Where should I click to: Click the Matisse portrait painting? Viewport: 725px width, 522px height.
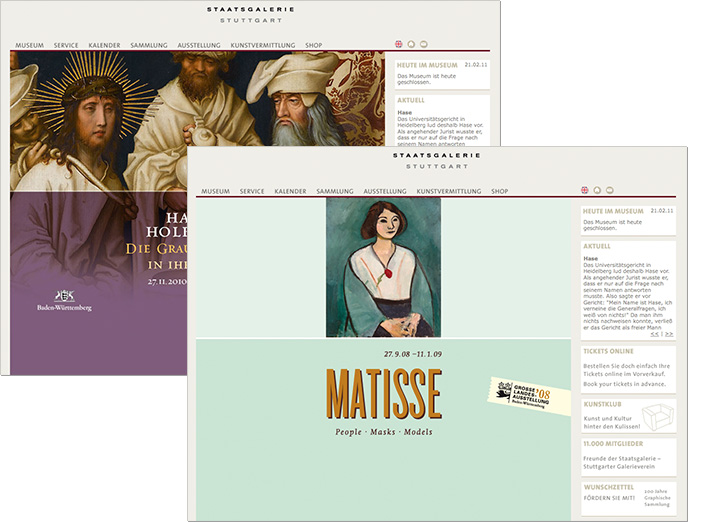(383, 267)
